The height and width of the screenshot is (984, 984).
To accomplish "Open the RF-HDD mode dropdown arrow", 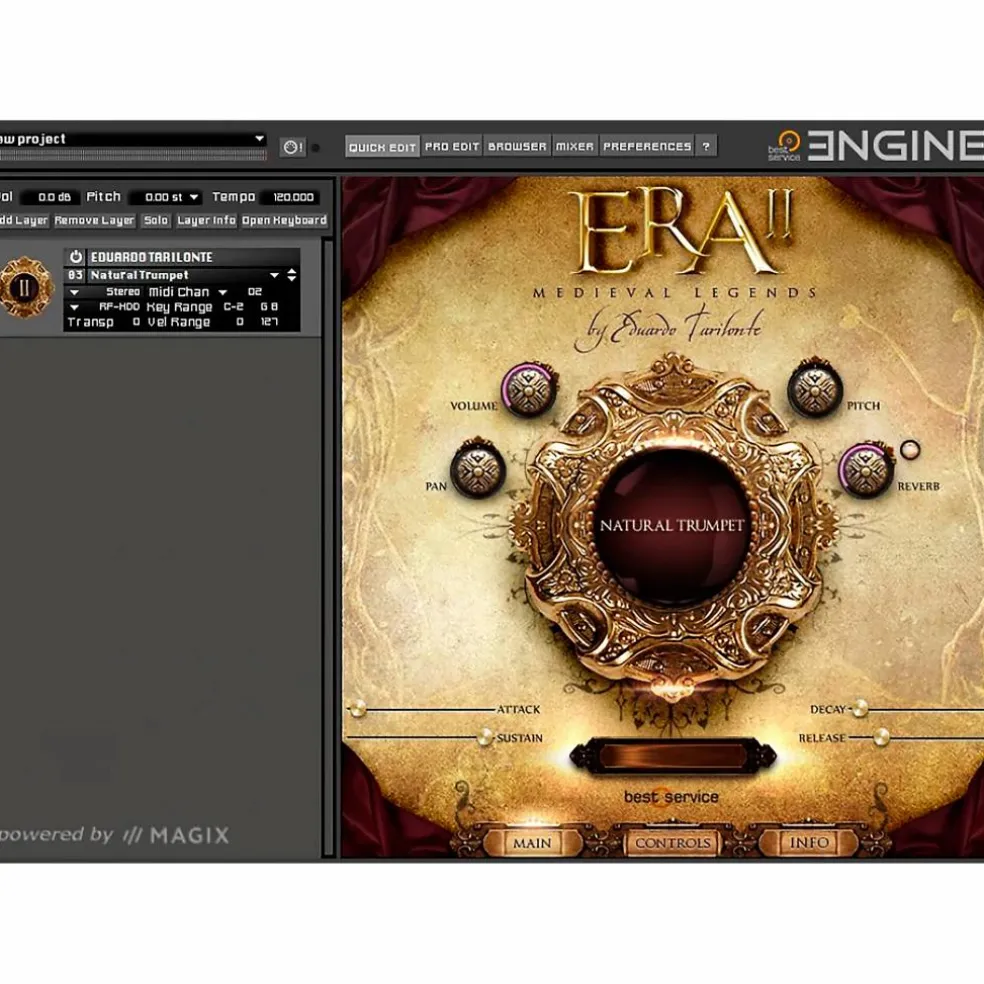I will click(x=74, y=307).
